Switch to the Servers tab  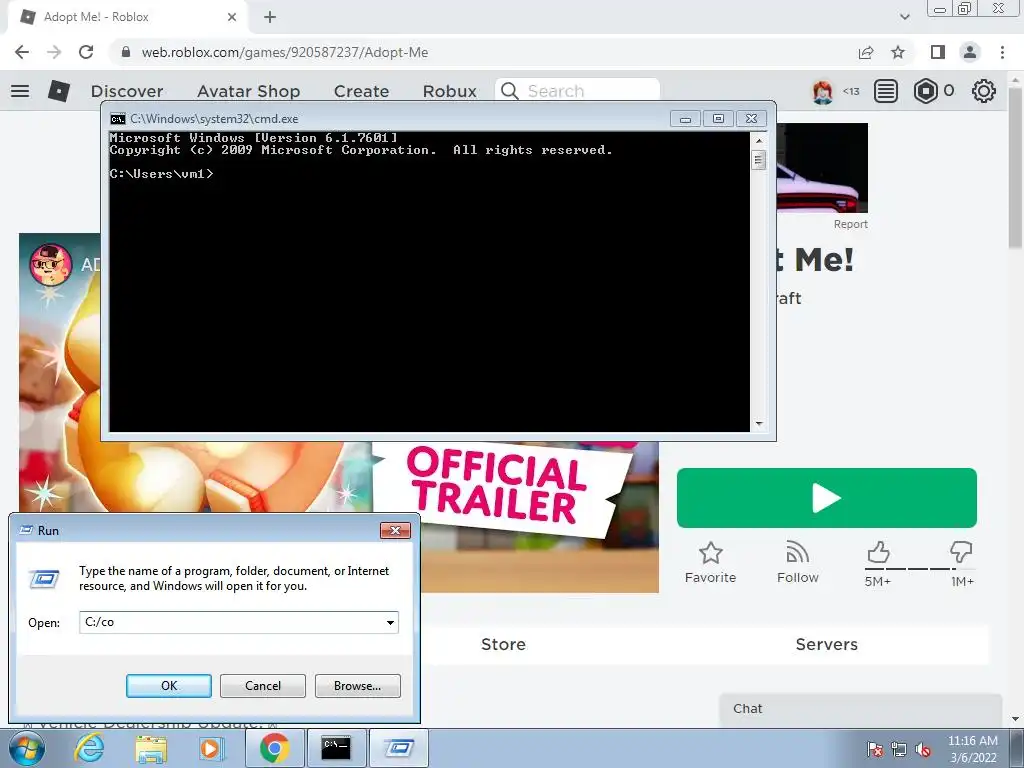(x=827, y=644)
